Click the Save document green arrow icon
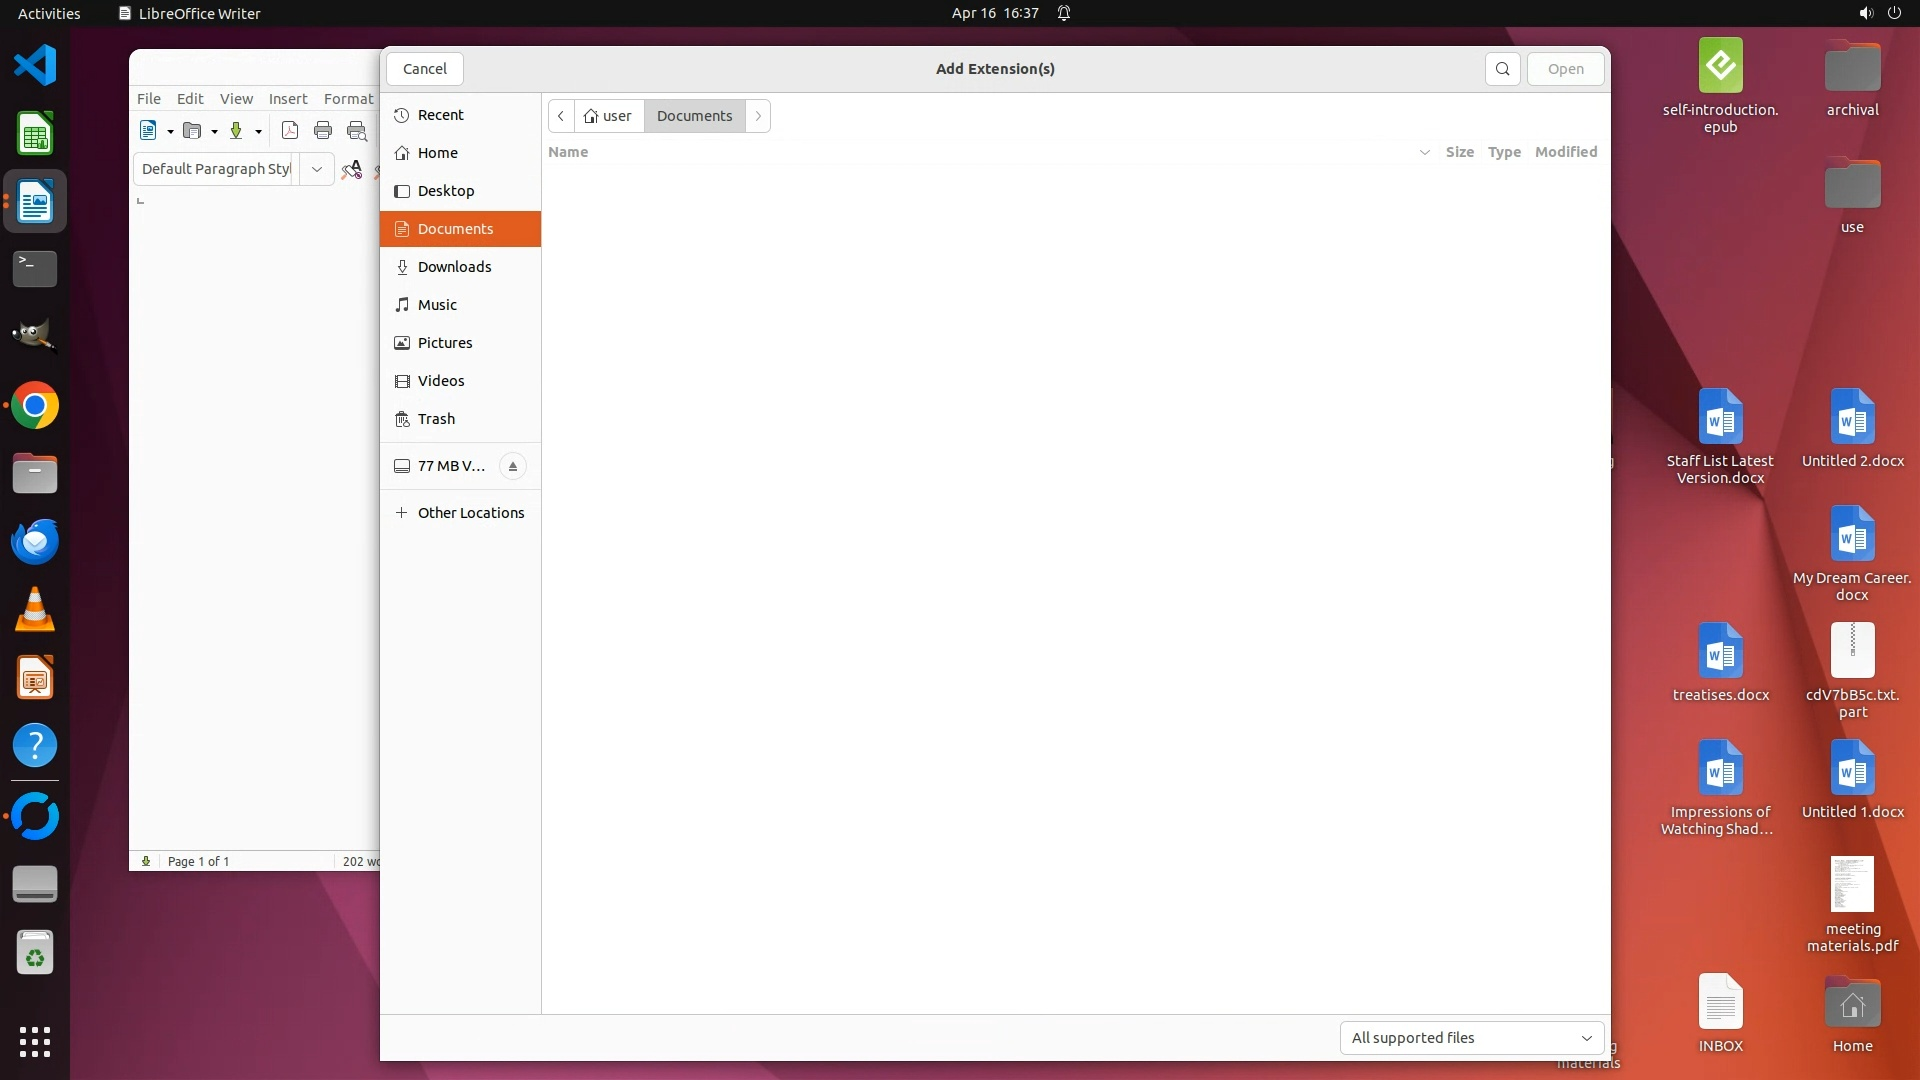The height and width of the screenshot is (1080, 1920). (x=237, y=130)
